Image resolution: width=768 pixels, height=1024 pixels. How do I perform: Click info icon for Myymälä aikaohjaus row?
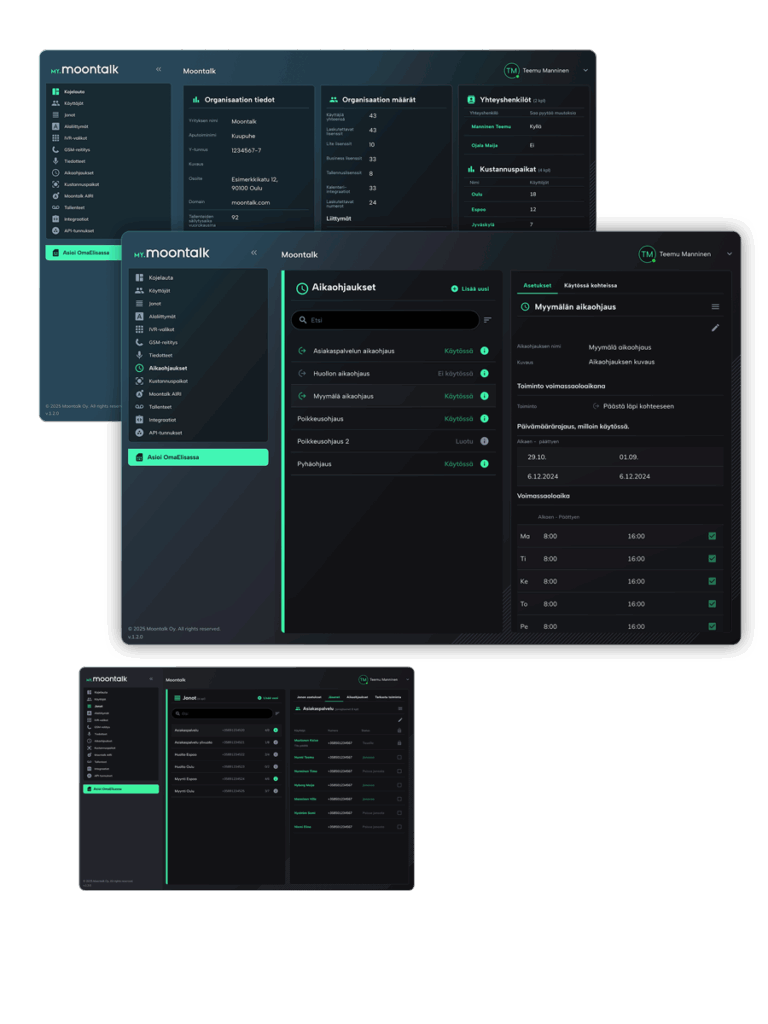(x=485, y=396)
